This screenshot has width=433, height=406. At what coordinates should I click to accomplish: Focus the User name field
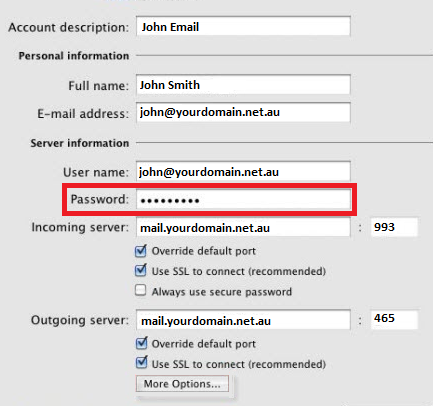click(x=243, y=171)
